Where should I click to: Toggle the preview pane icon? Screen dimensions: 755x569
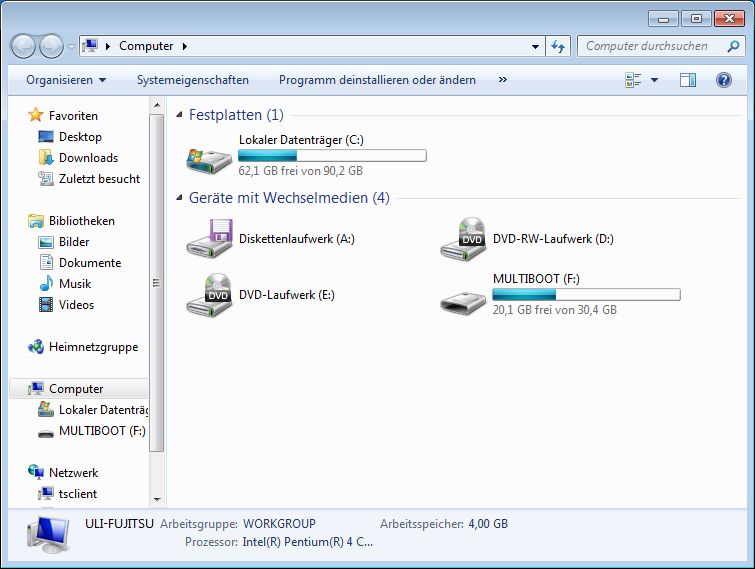tap(688, 80)
